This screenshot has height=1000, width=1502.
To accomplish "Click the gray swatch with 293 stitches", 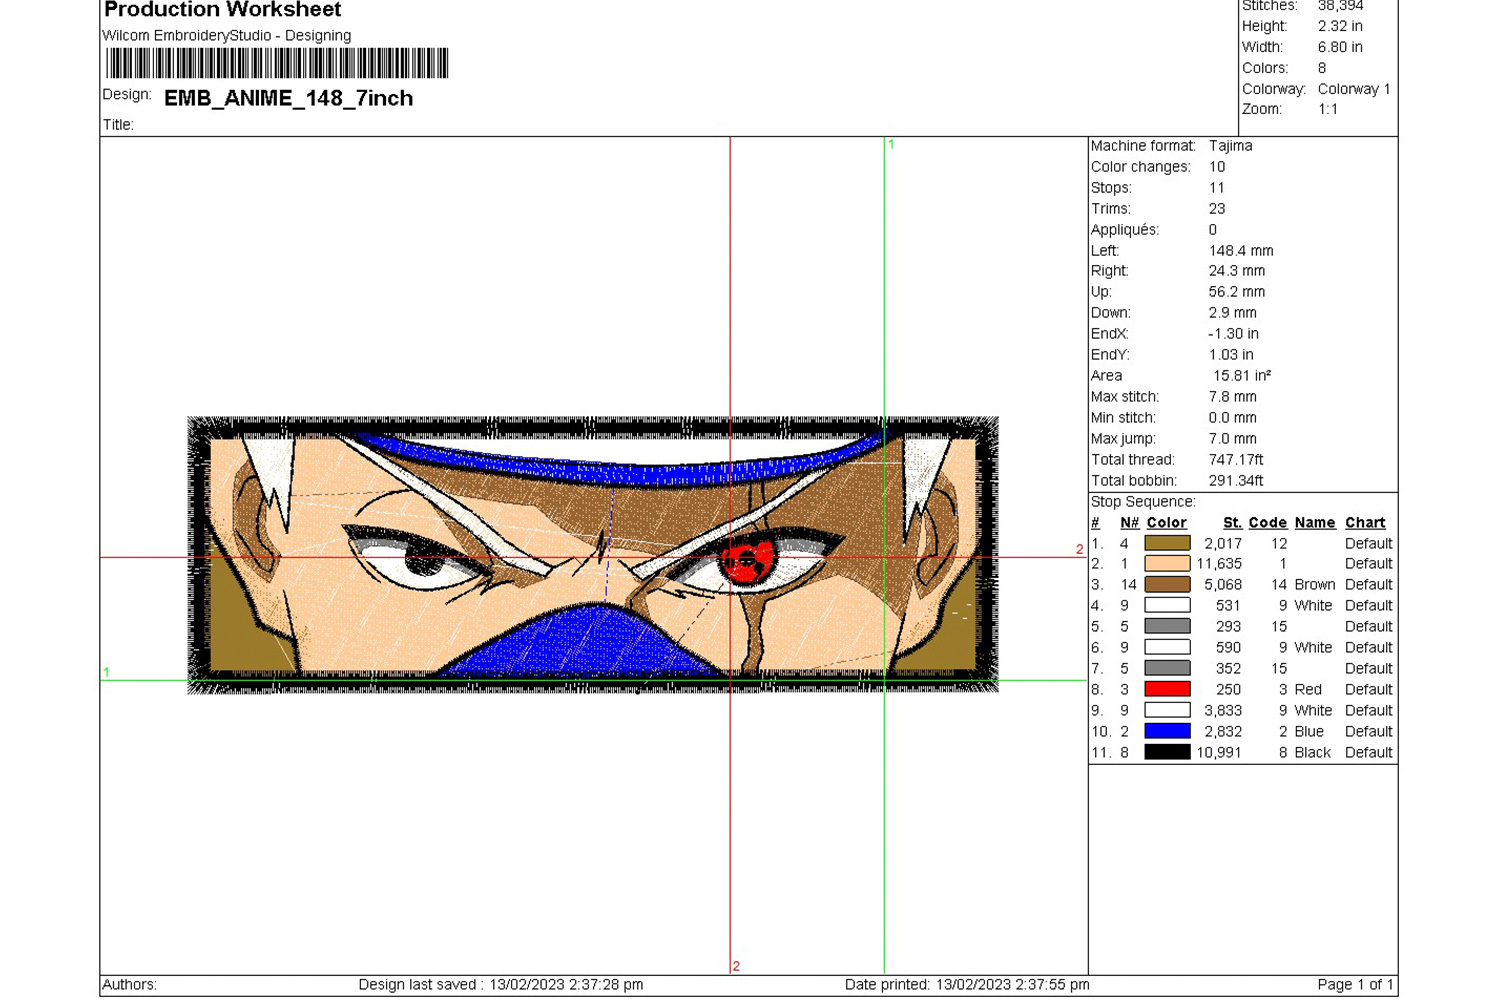I will point(1167,627).
